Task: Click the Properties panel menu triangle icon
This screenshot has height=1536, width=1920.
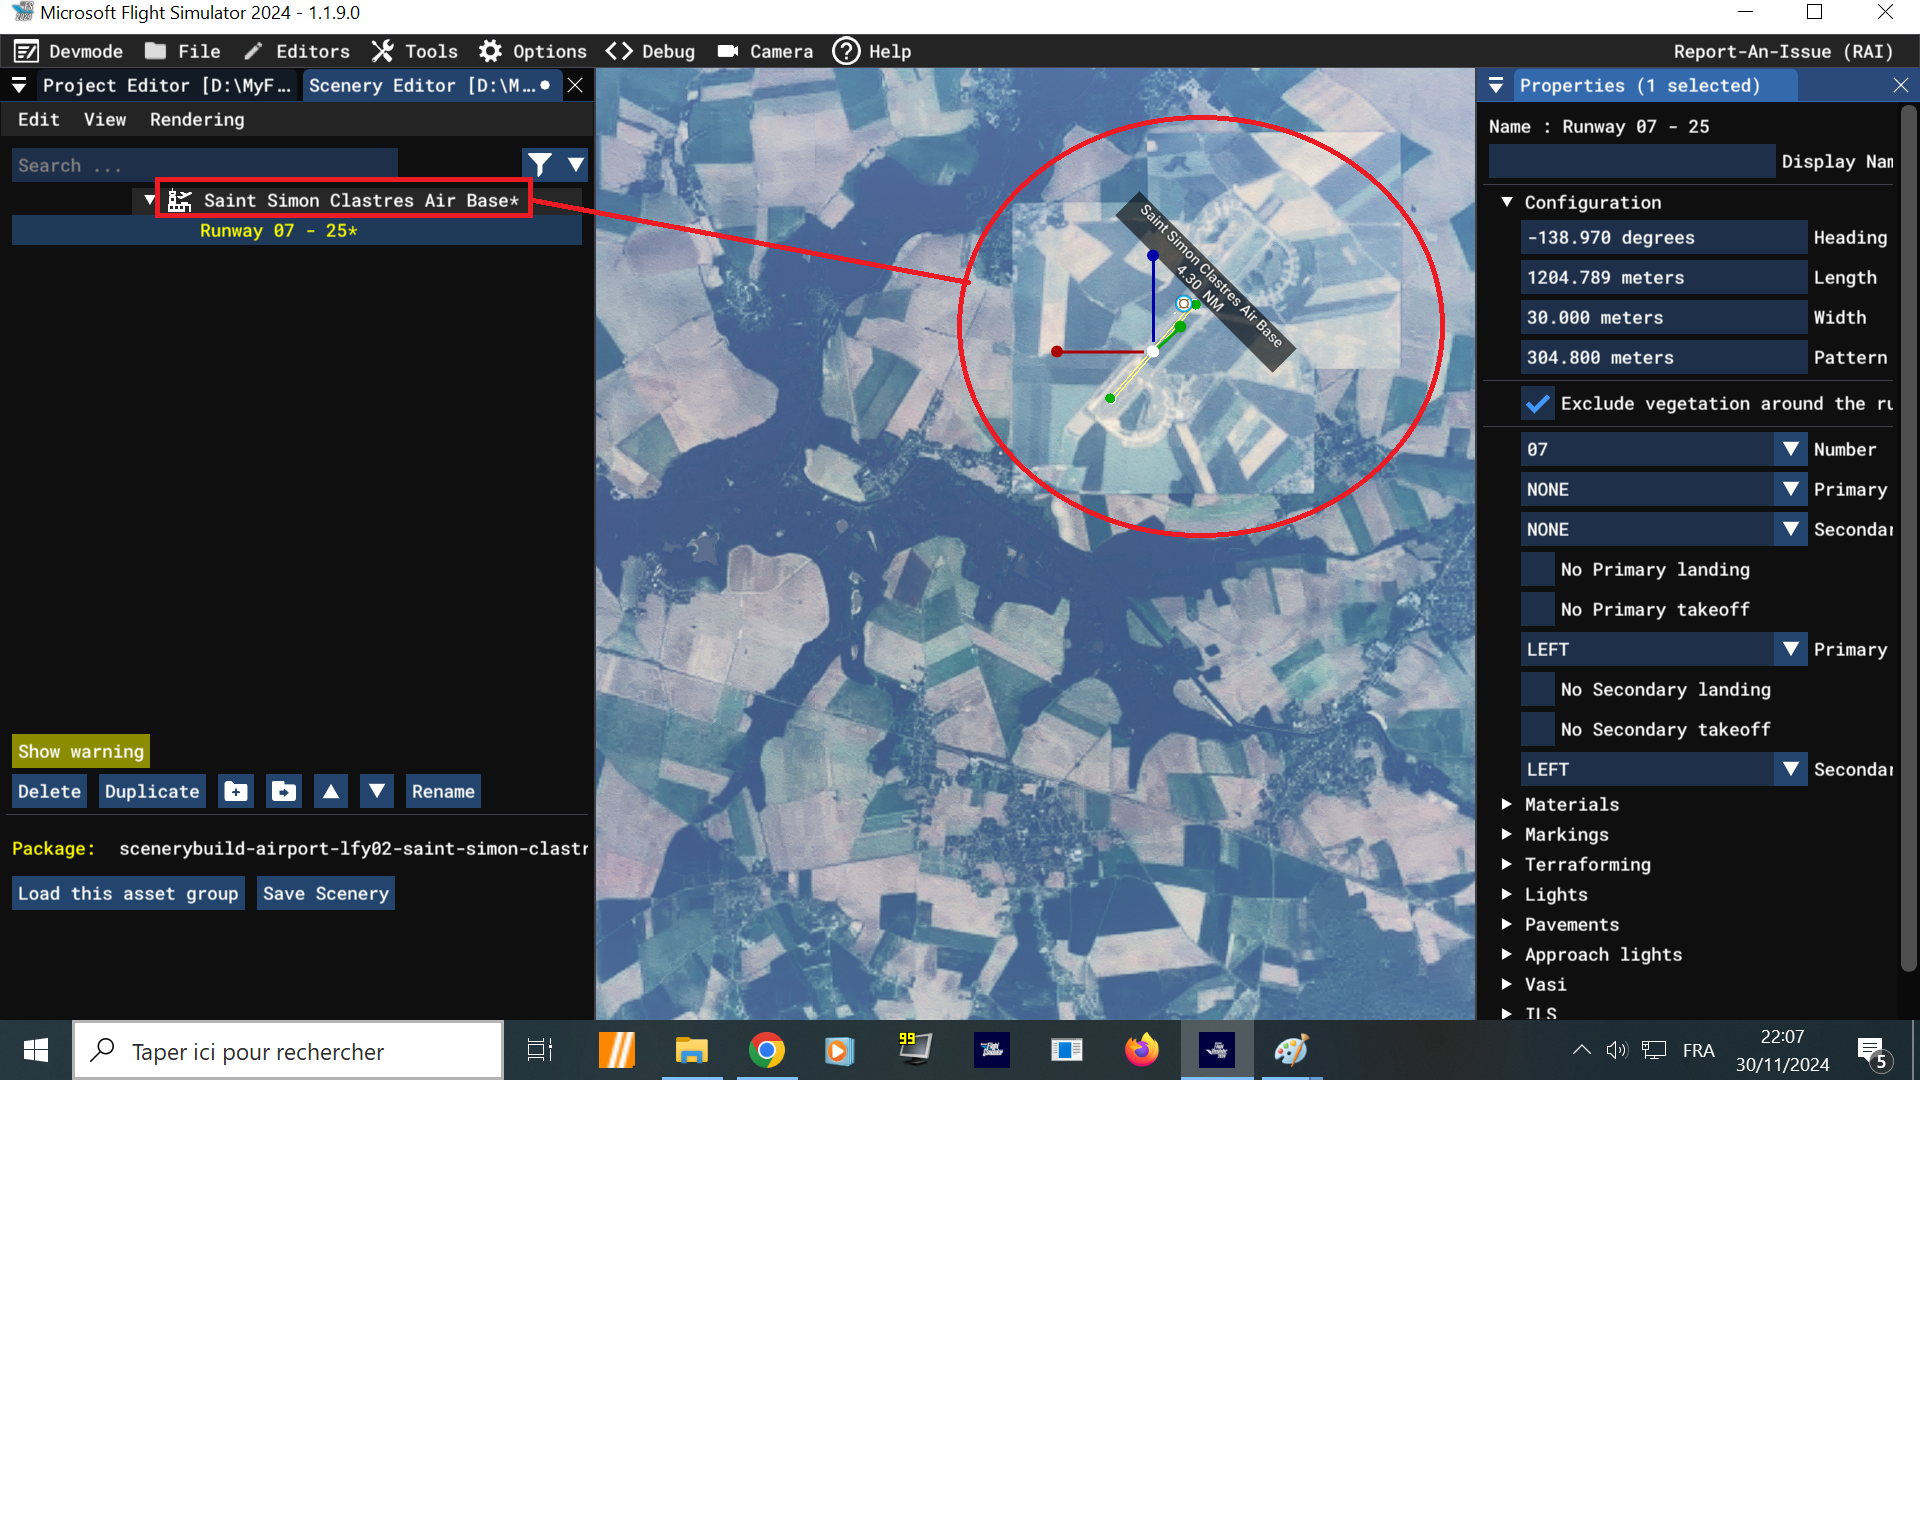Action: click(1496, 86)
